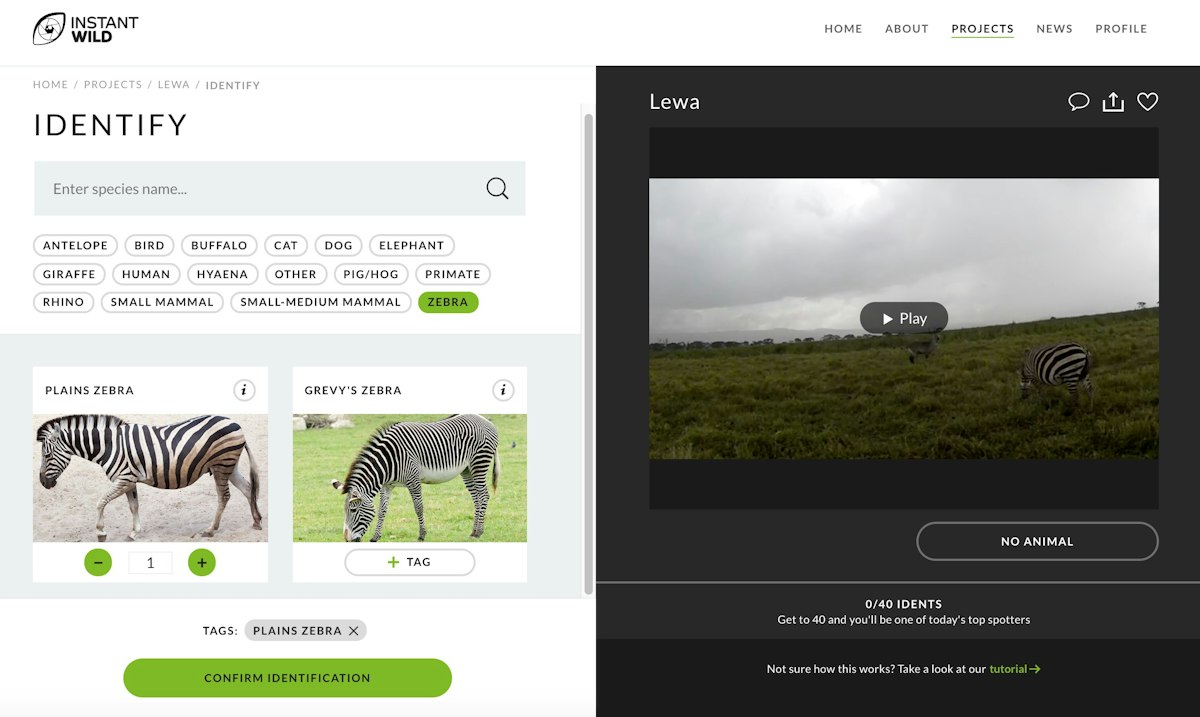
Task: Deselect the active Zebra category filter
Action: point(448,302)
